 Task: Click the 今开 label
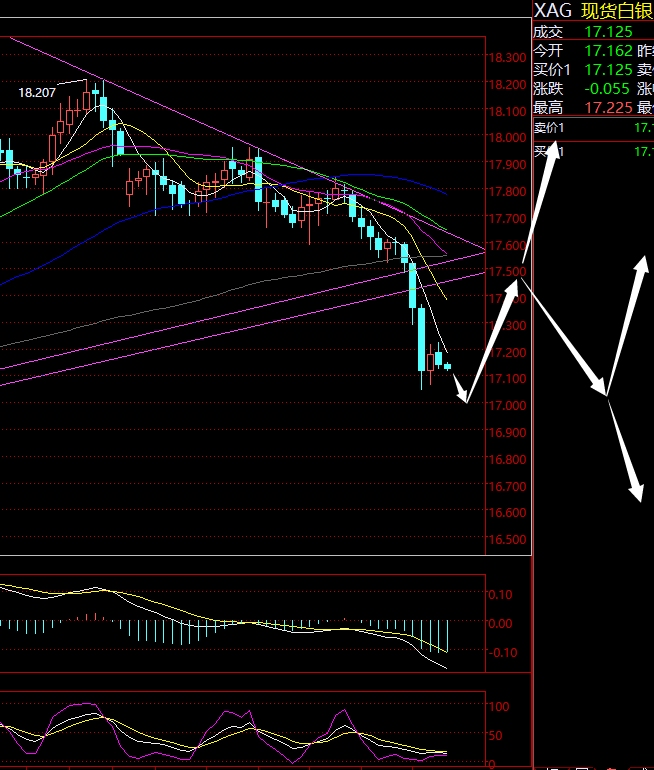point(548,51)
